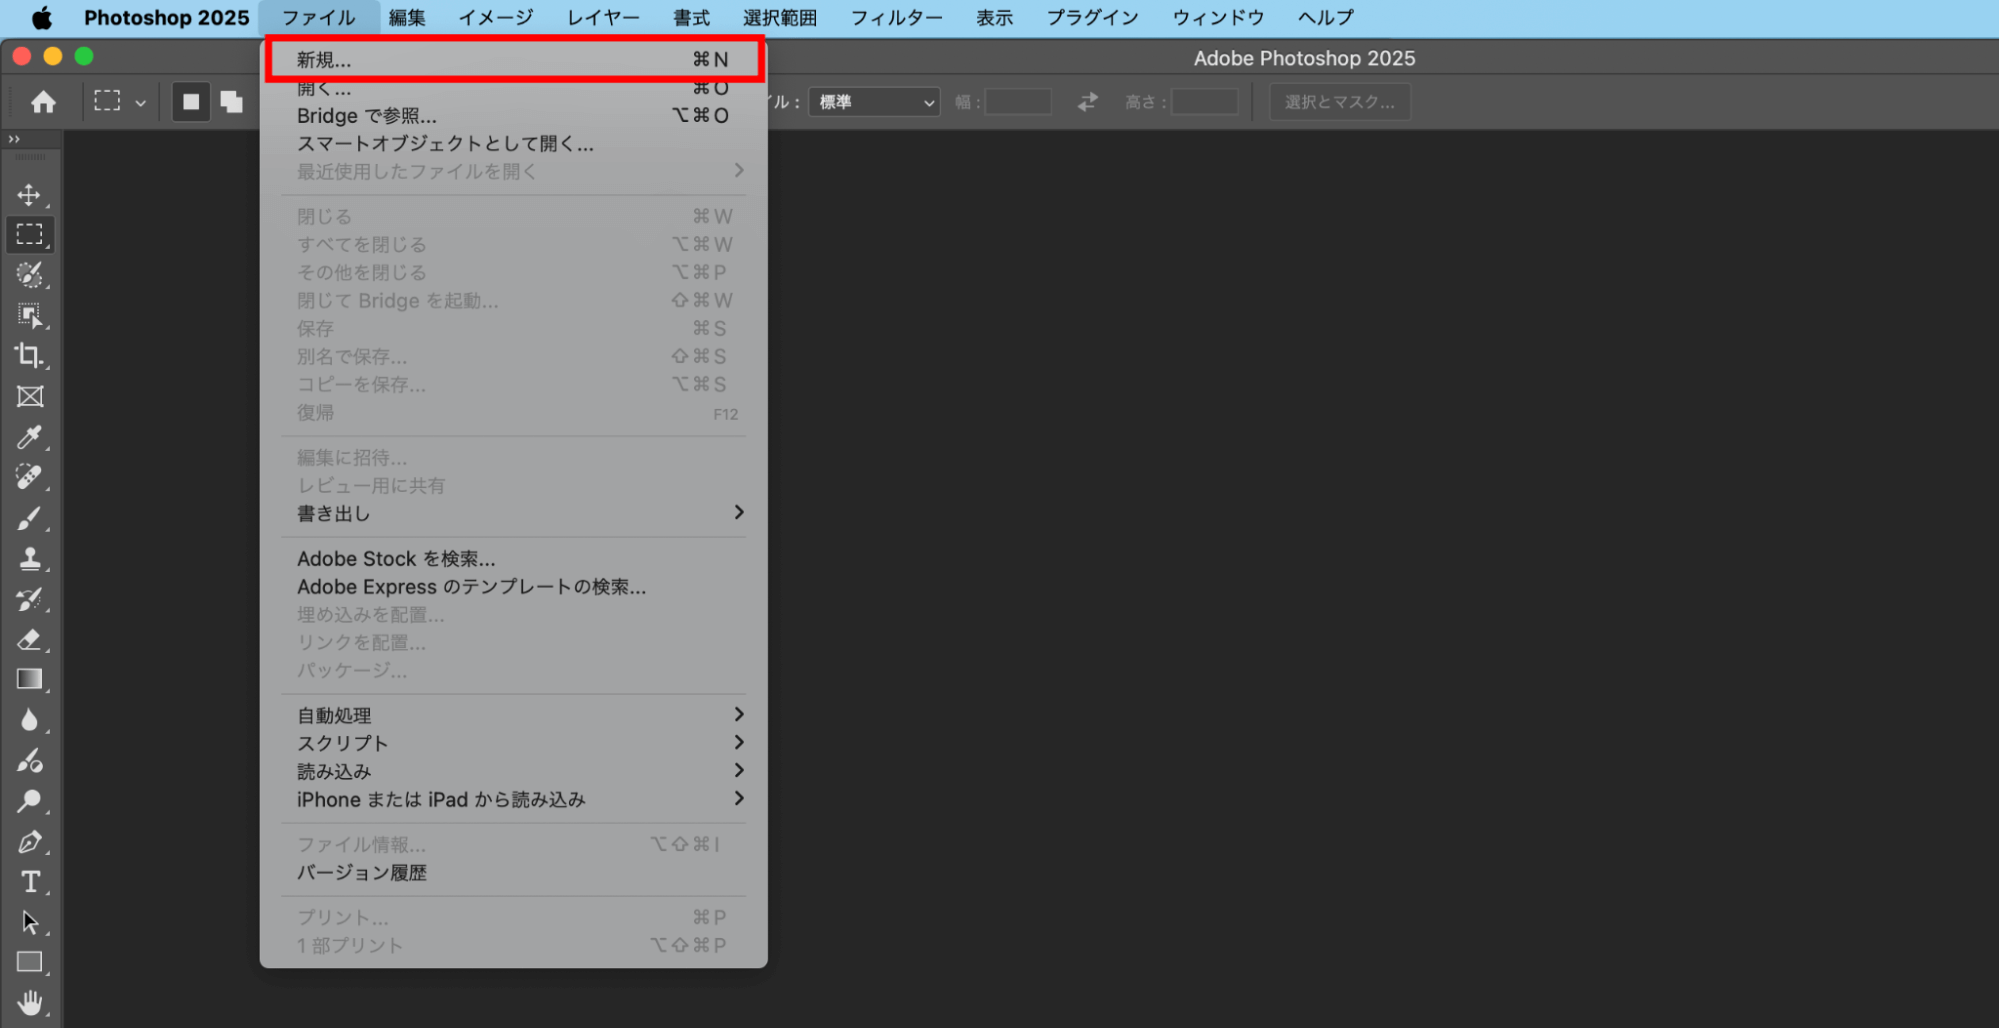Choose スマートオブジェクトとして開く... menu item
The image size is (1999, 1028).
tap(513, 144)
